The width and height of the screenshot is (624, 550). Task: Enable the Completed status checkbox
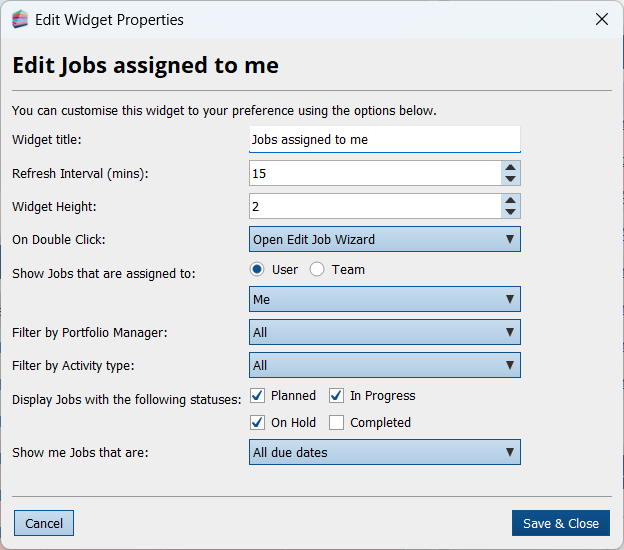[336, 423]
